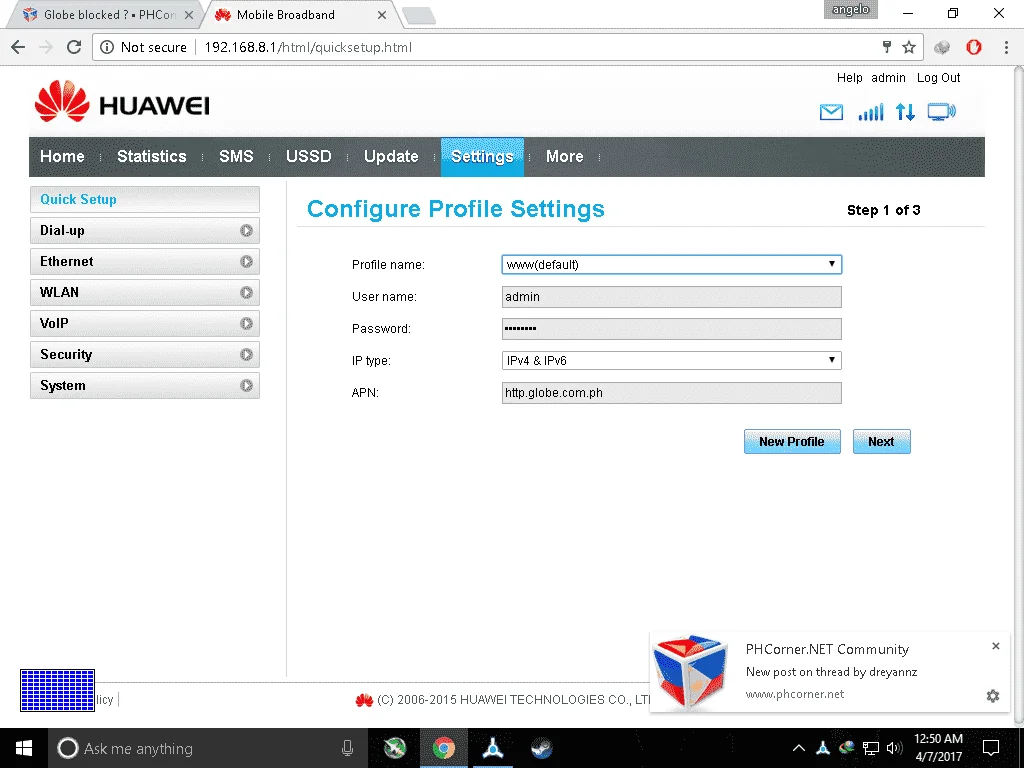The width and height of the screenshot is (1024, 768).
Task: Open the IP type dropdown
Action: tap(671, 360)
